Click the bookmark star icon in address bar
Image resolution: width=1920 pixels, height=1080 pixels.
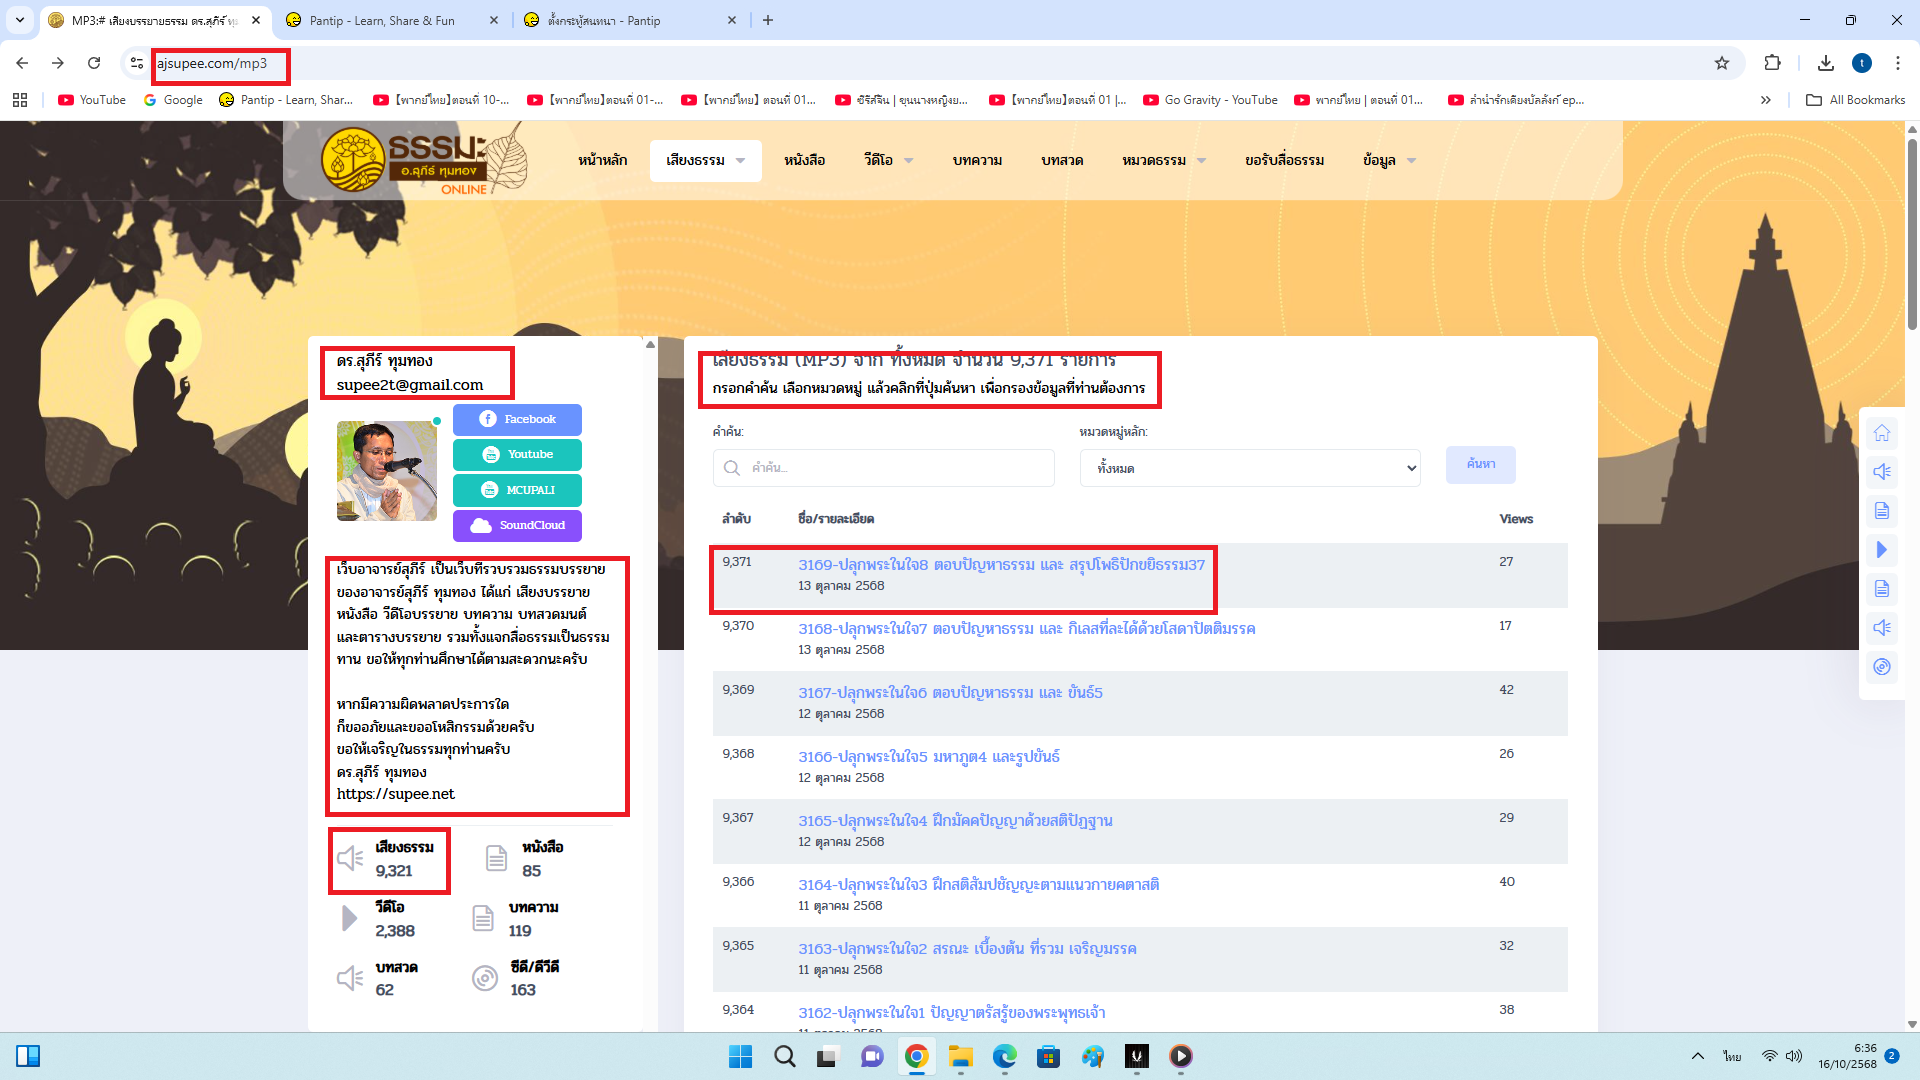pos(1721,63)
